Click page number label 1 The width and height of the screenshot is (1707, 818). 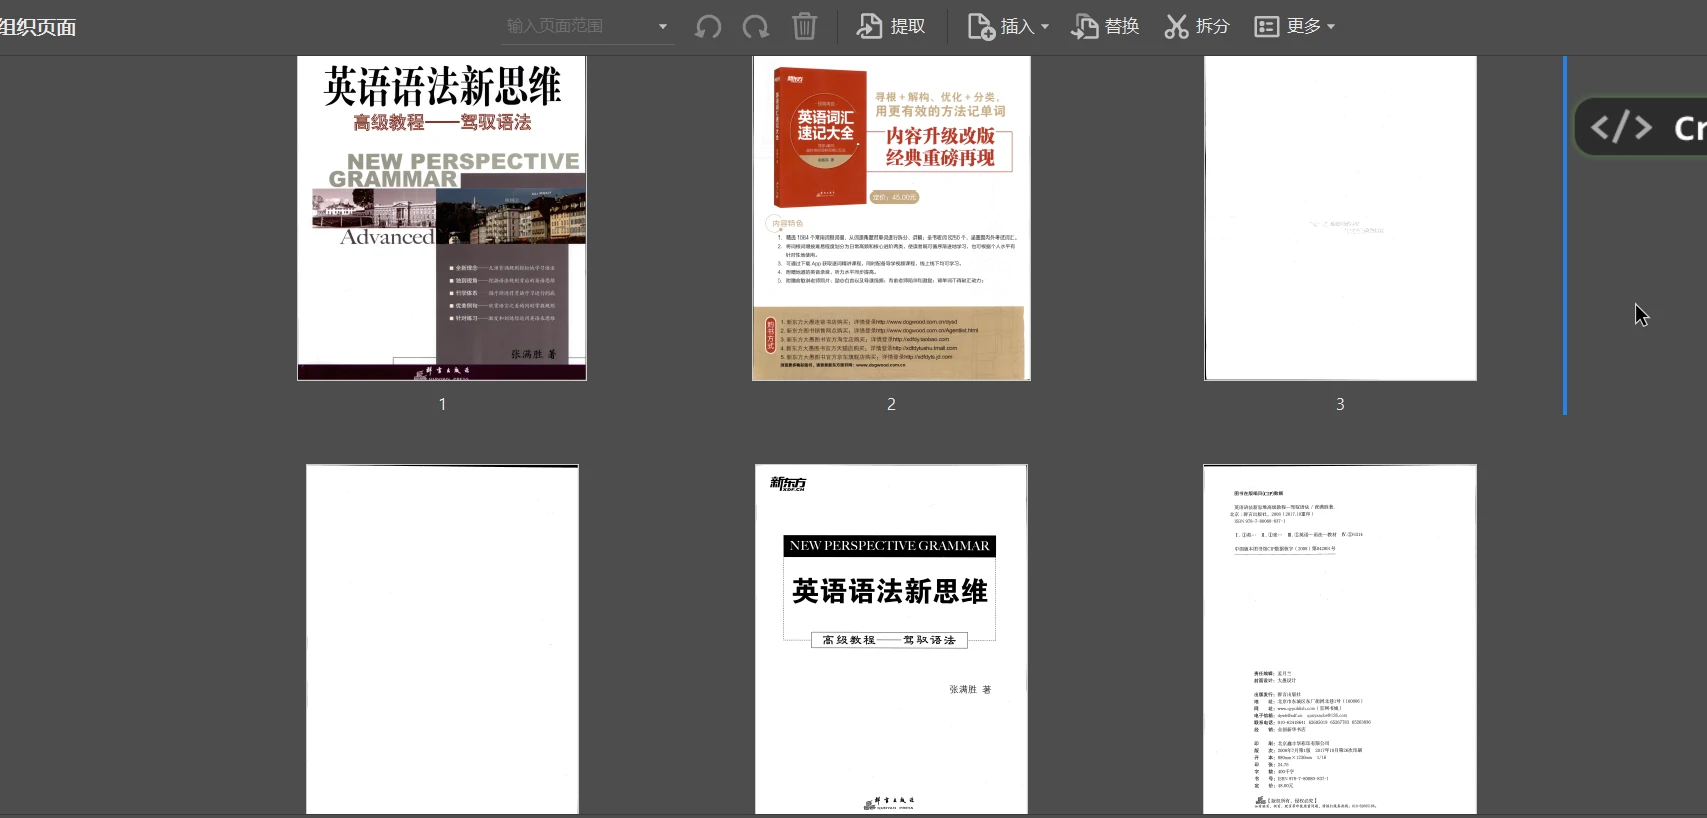coord(442,404)
